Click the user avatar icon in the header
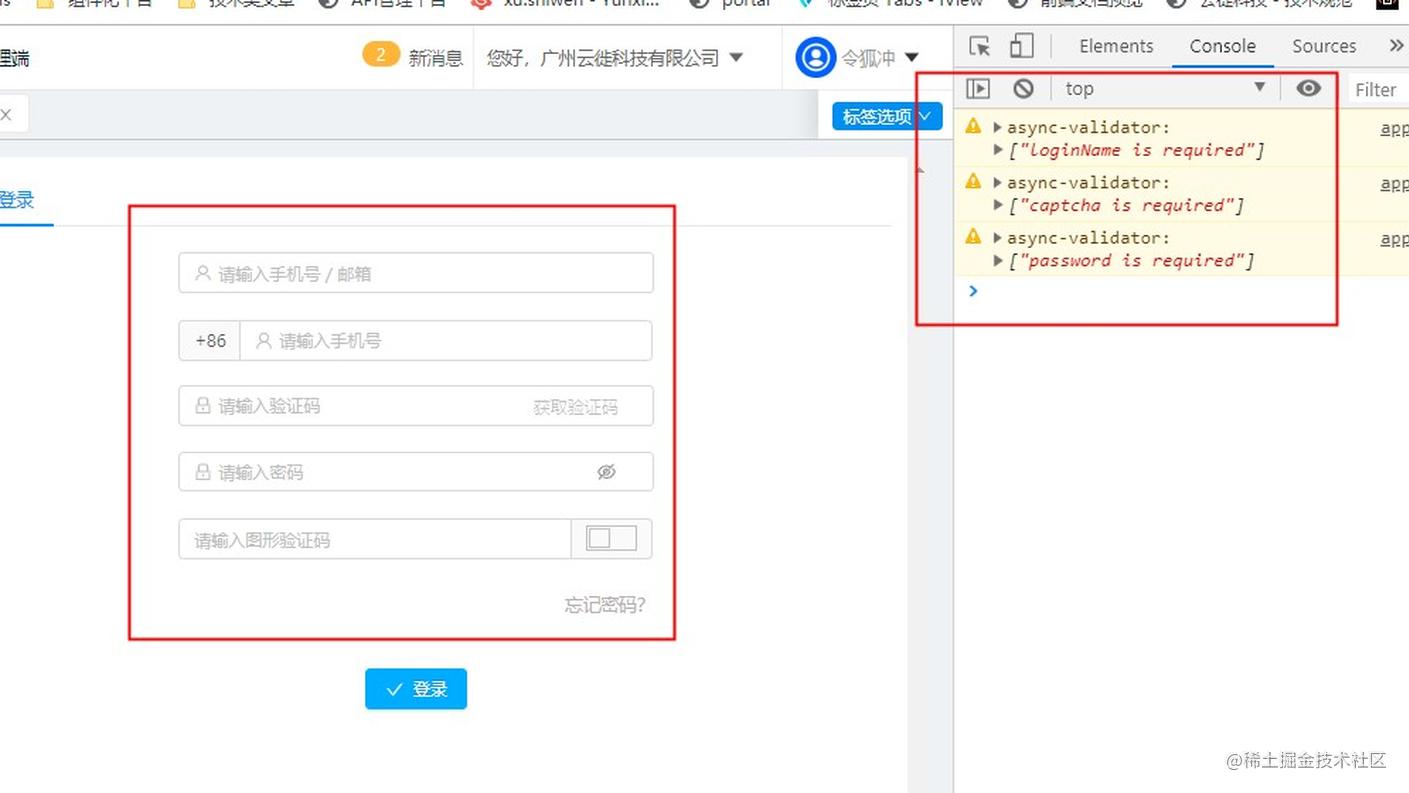This screenshot has height=793, width=1409. coord(815,57)
